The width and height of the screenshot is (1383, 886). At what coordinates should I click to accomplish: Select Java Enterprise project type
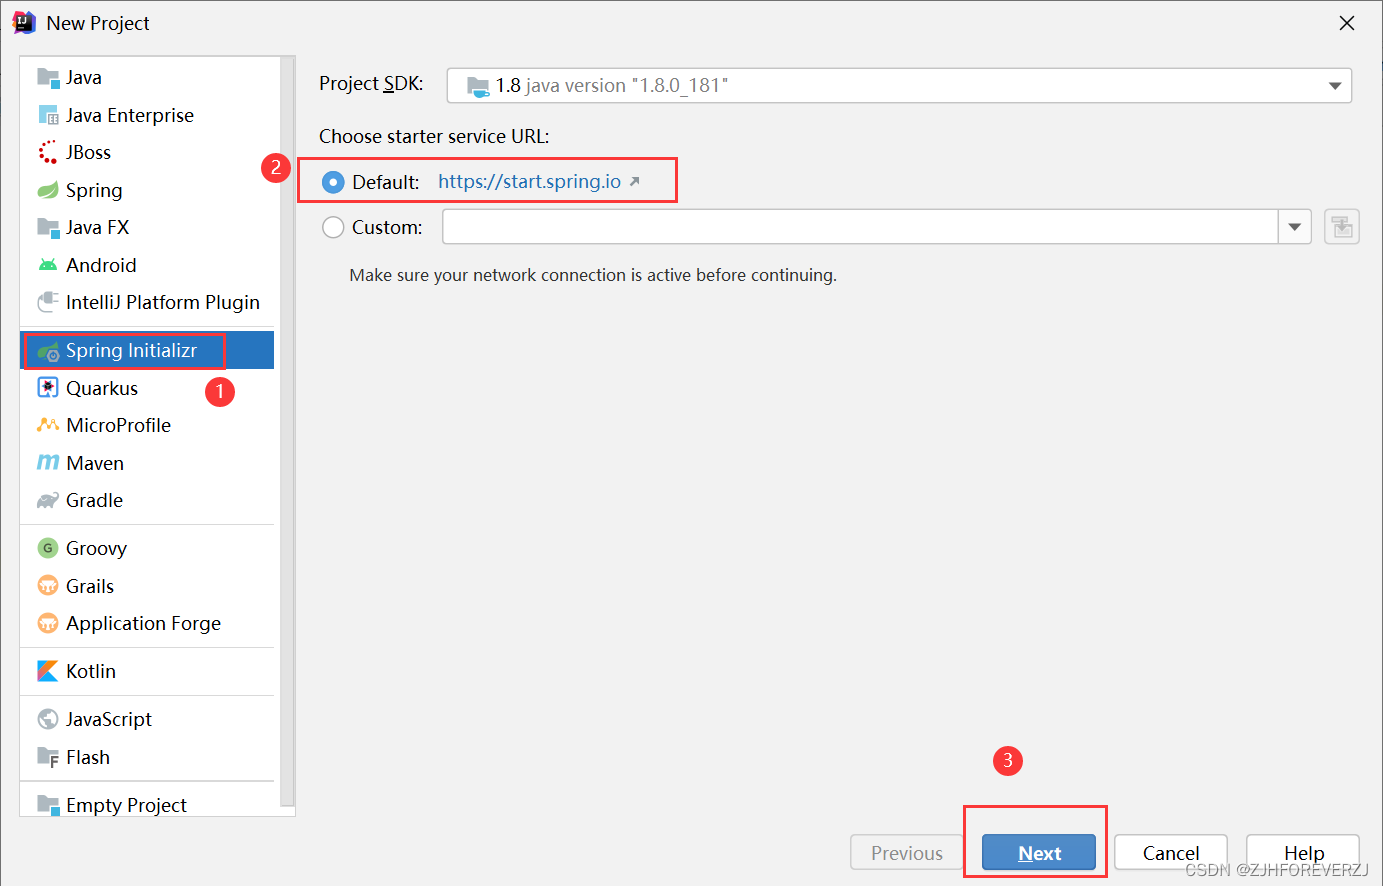147,115
